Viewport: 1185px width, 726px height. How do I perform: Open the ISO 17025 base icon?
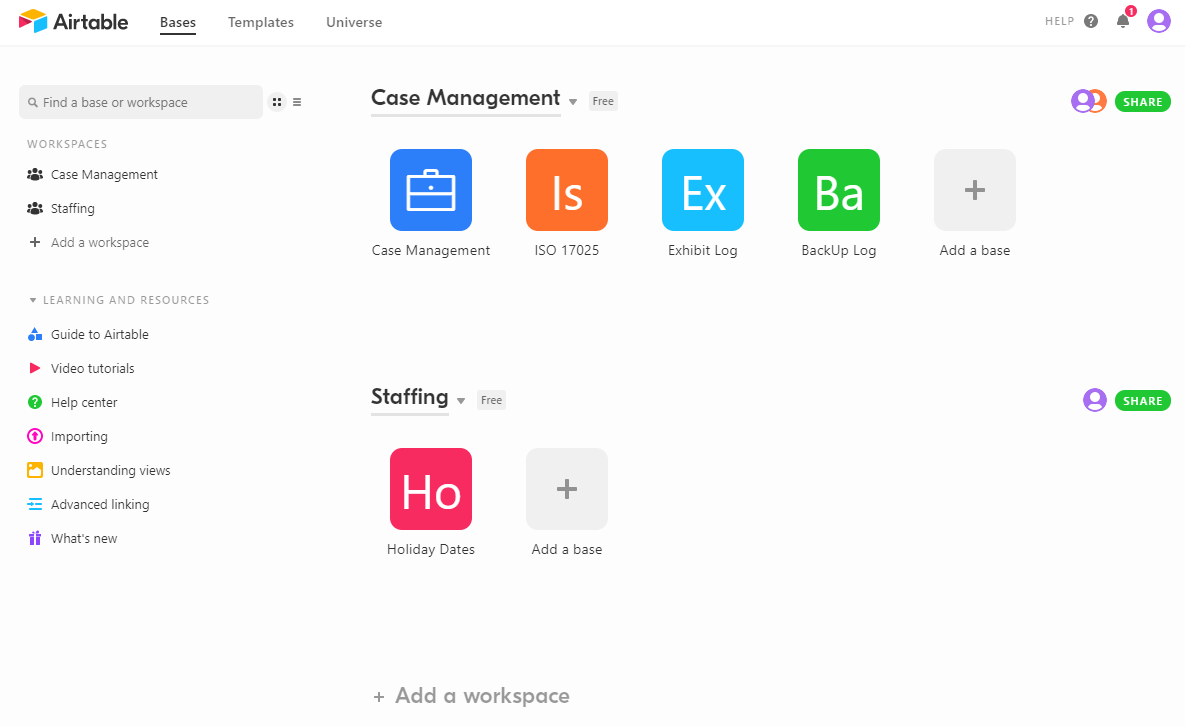point(567,190)
